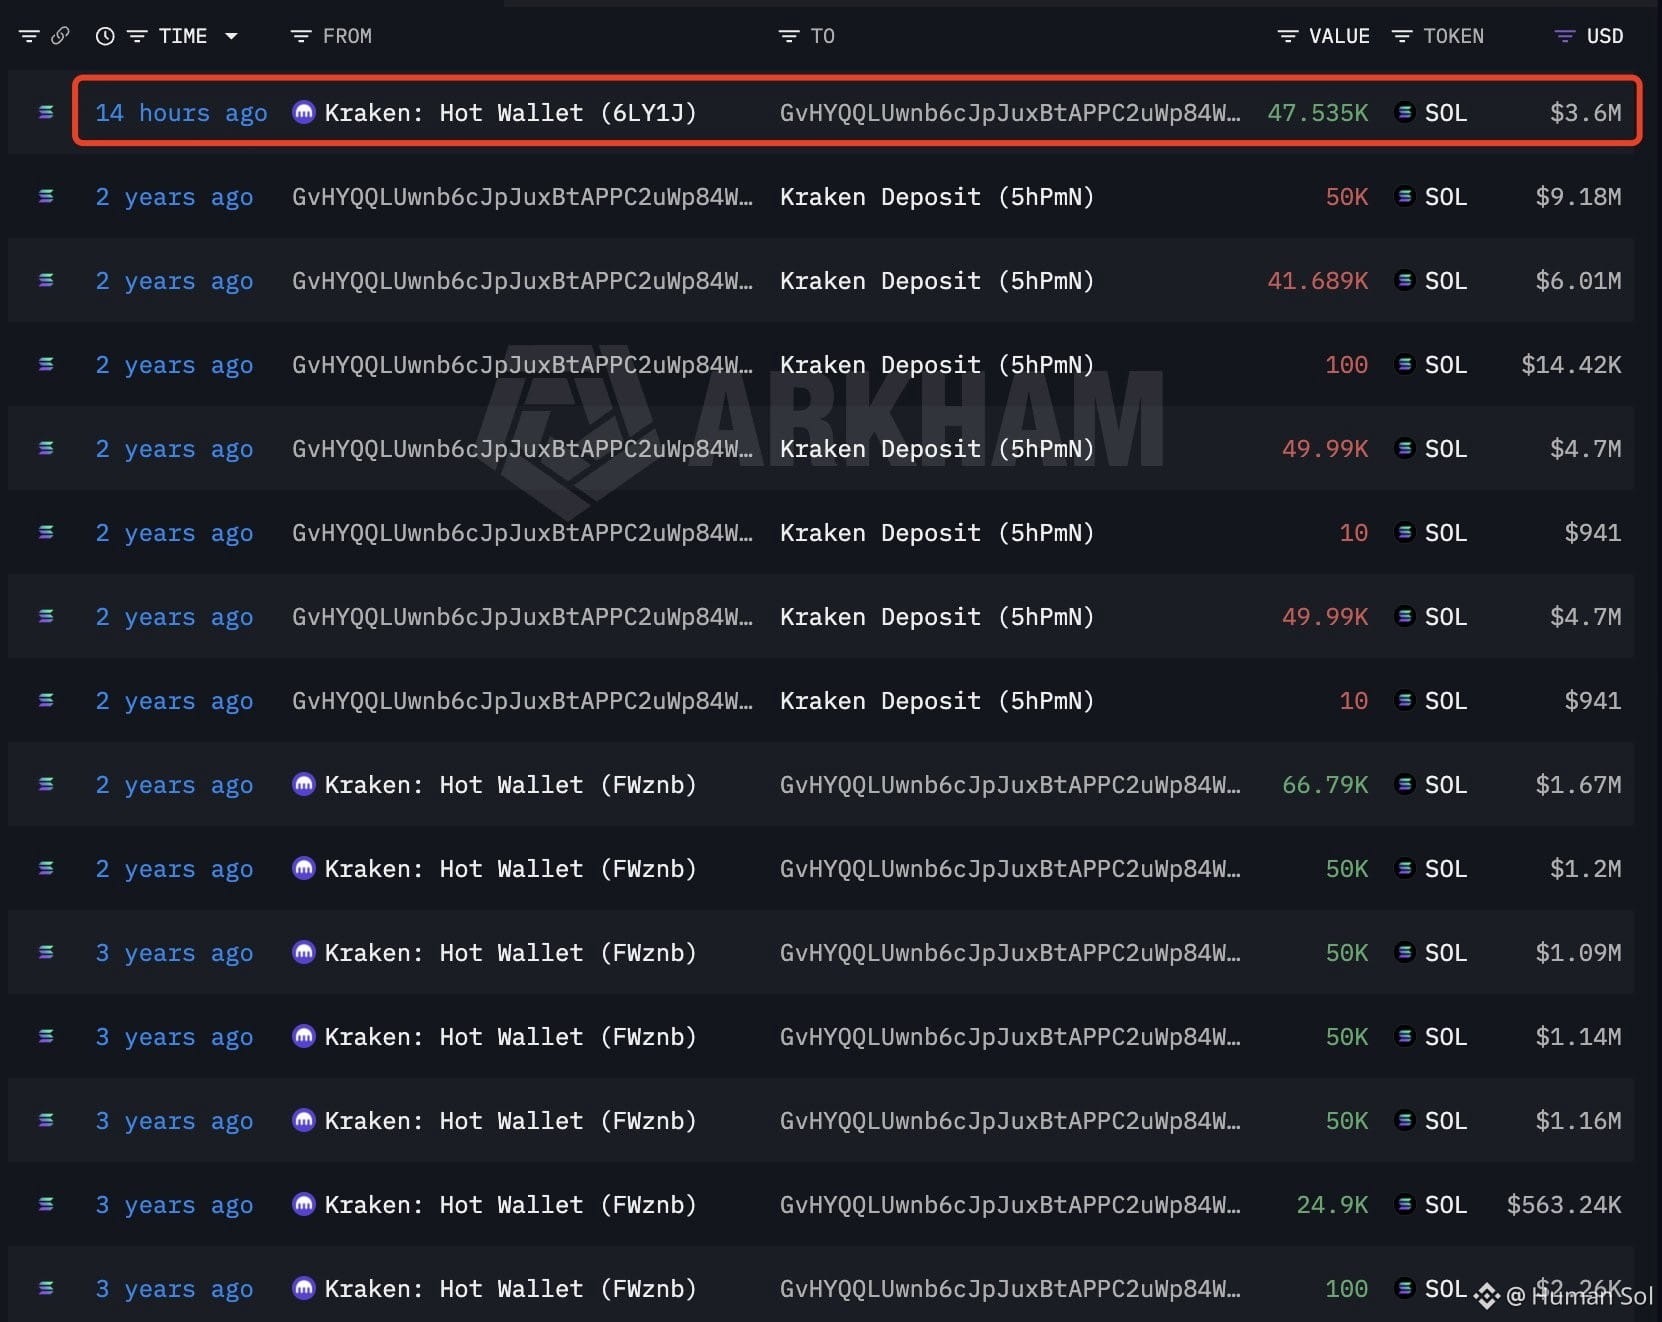Click the chain link icon in the header

(x=60, y=36)
